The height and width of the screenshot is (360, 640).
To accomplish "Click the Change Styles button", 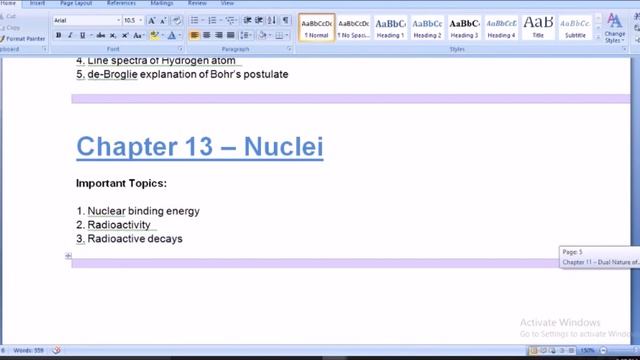I will pos(615,29).
